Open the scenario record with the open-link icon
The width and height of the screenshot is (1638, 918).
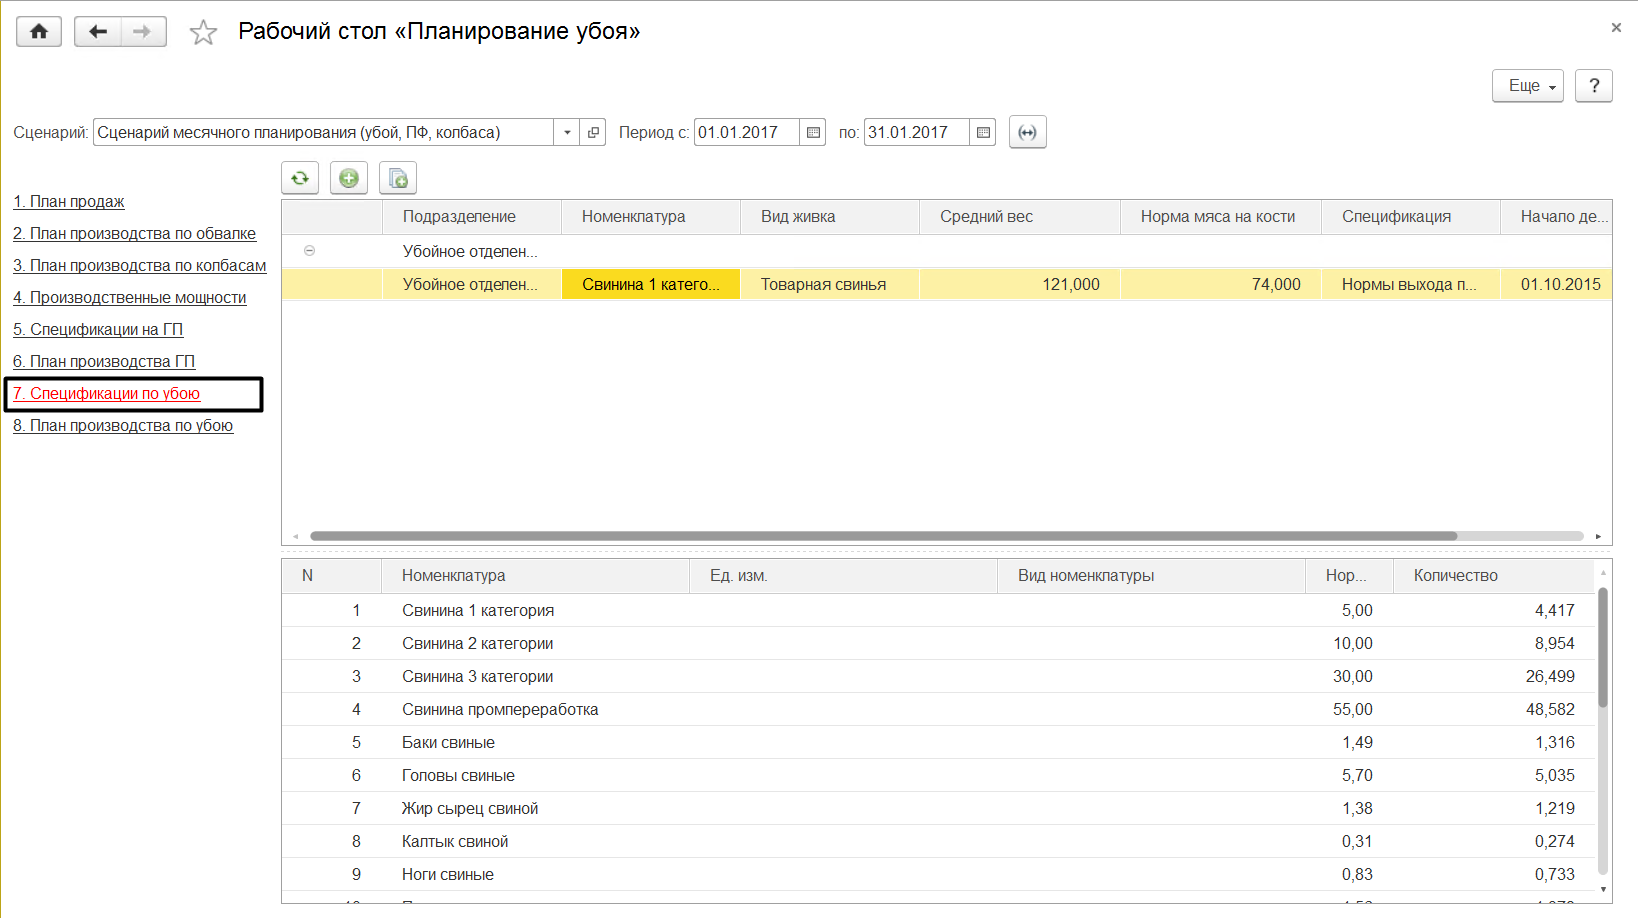tap(593, 132)
